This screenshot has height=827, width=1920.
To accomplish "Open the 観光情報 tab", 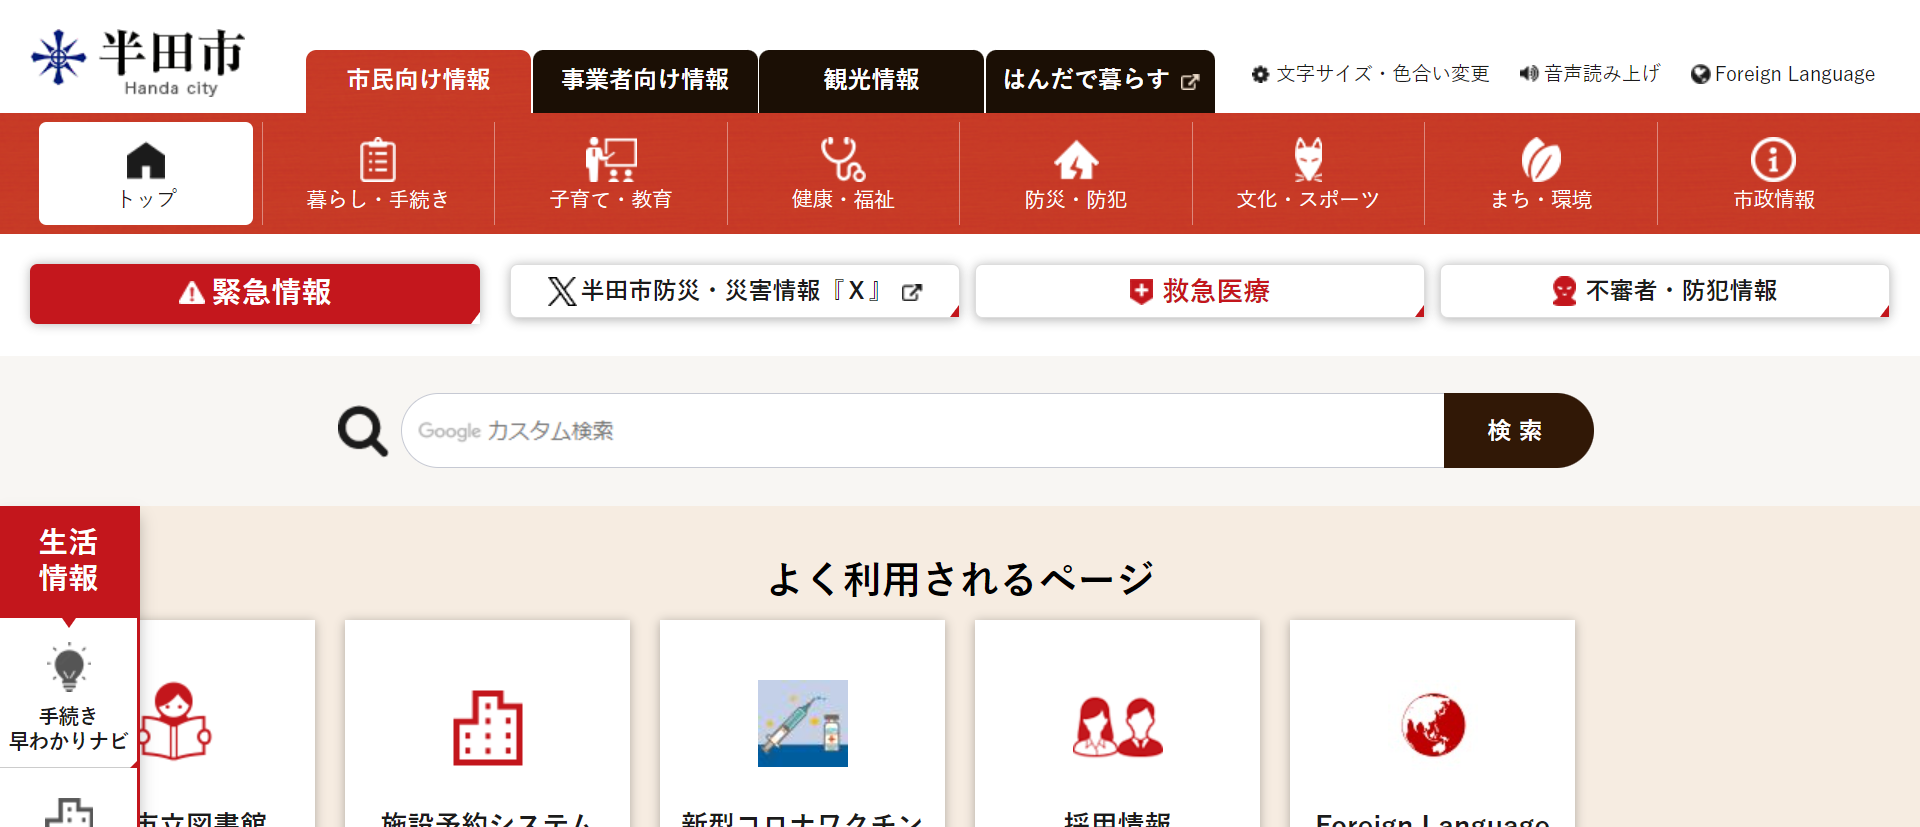I will point(871,80).
